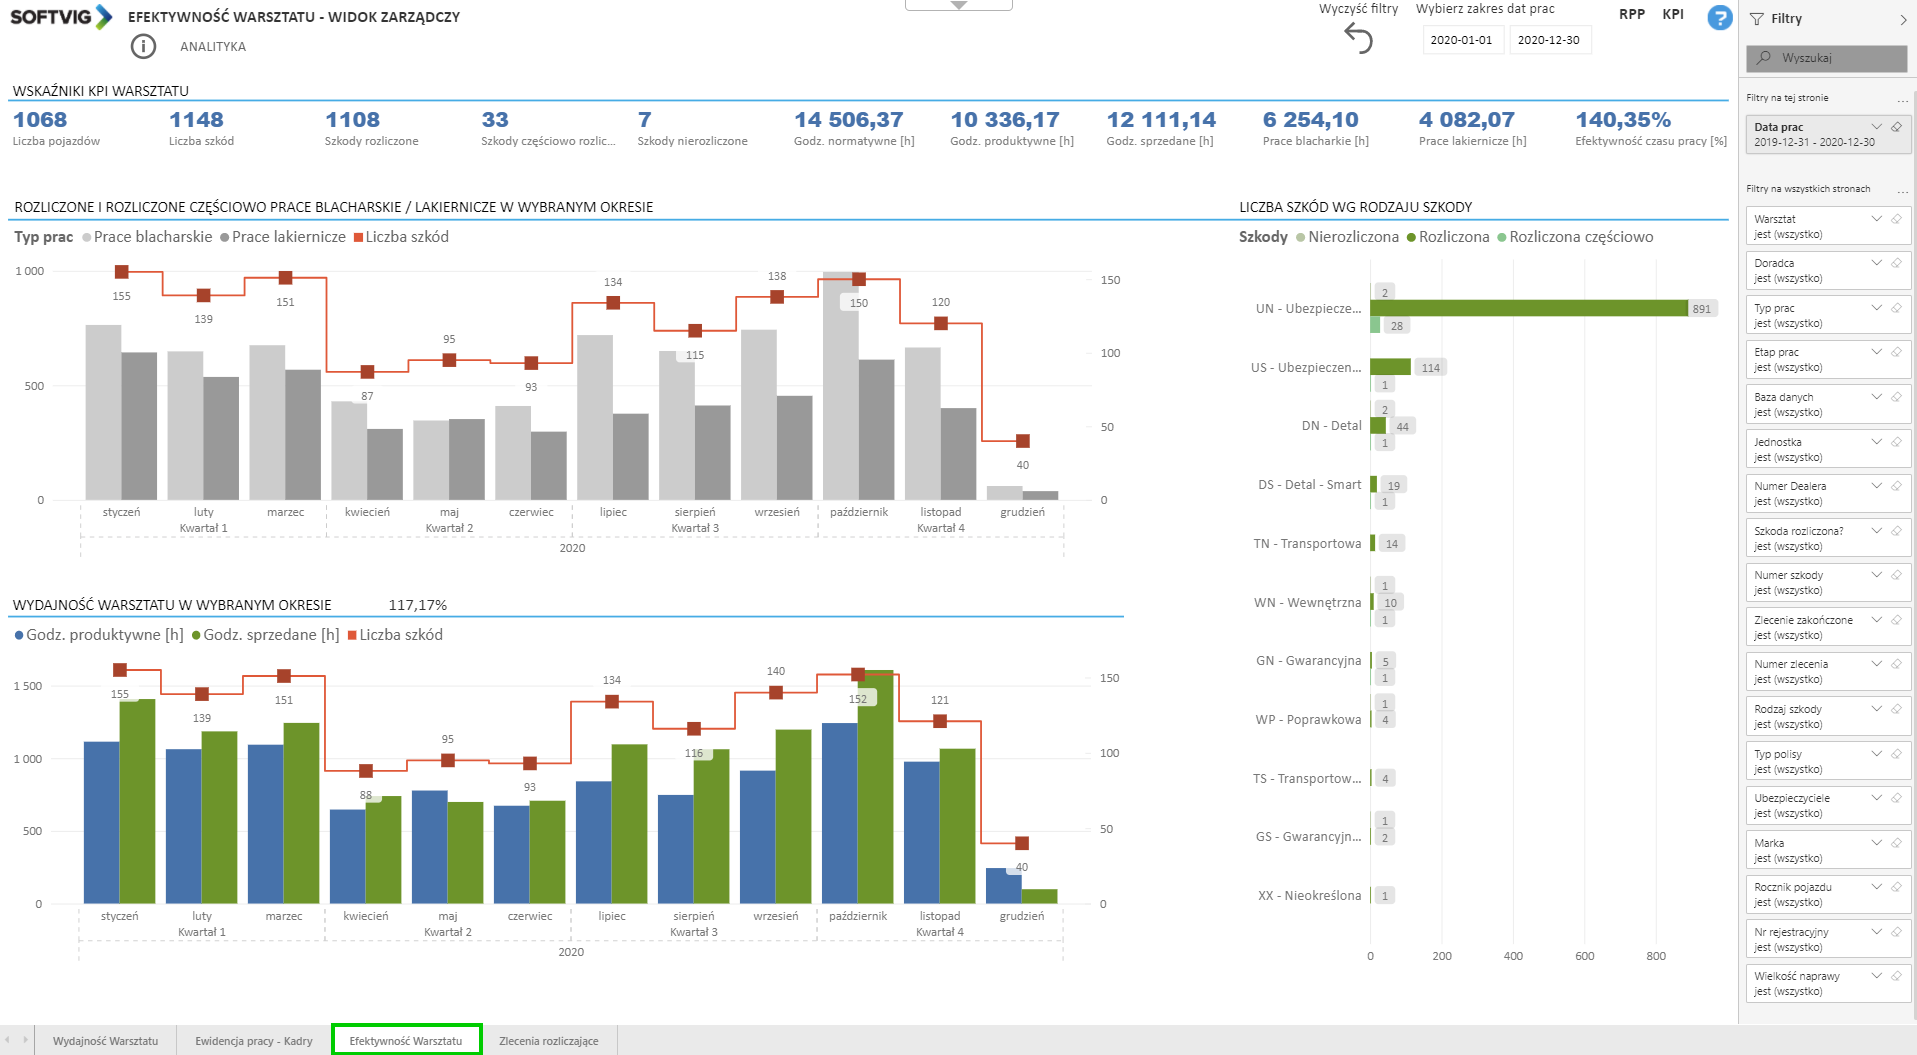Expand the Typ prac filter chevron
The width and height of the screenshot is (1917, 1055).
[1876, 308]
